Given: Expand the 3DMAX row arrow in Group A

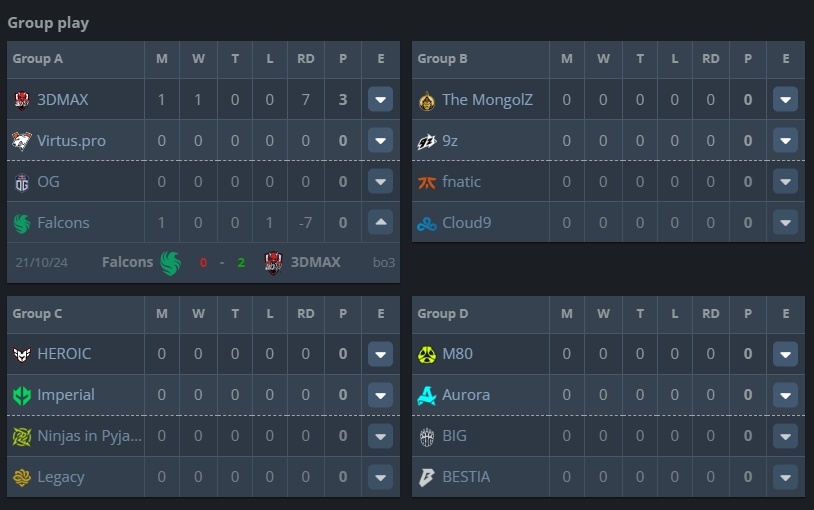Looking at the screenshot, I should tap(381, 100).
